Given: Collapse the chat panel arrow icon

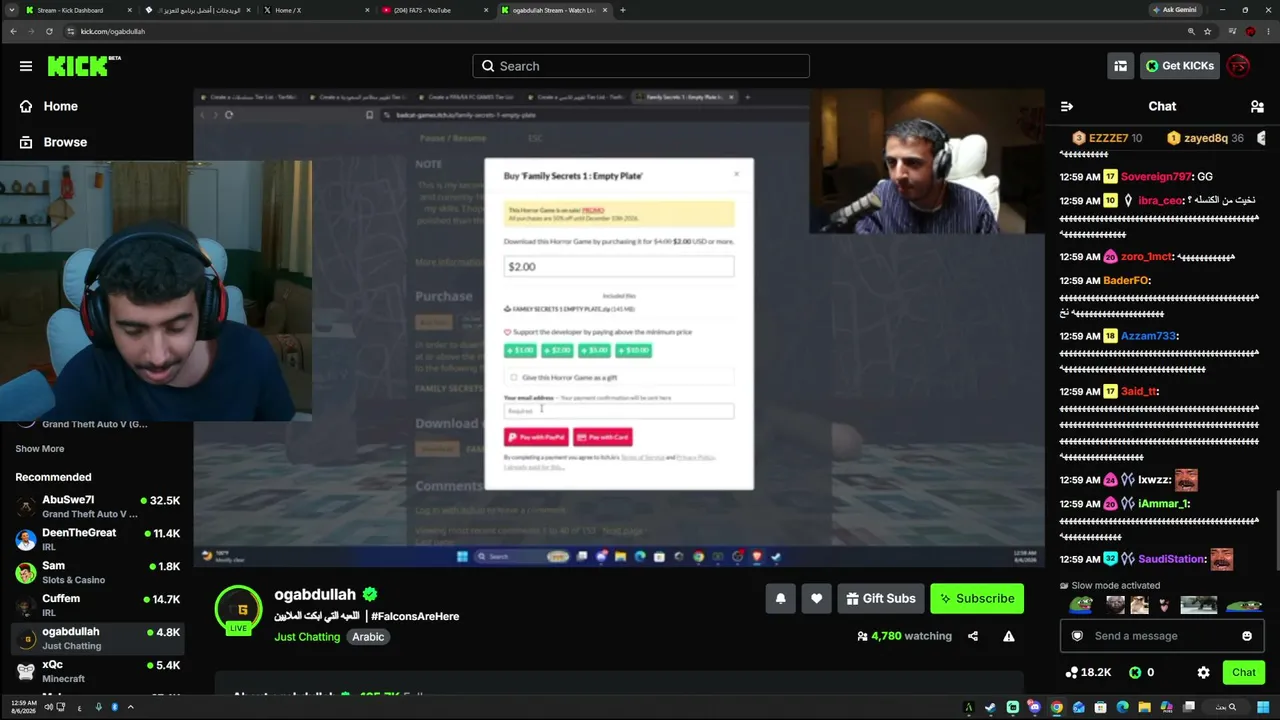Looking at the screenshot, I should click(1067, 106).
